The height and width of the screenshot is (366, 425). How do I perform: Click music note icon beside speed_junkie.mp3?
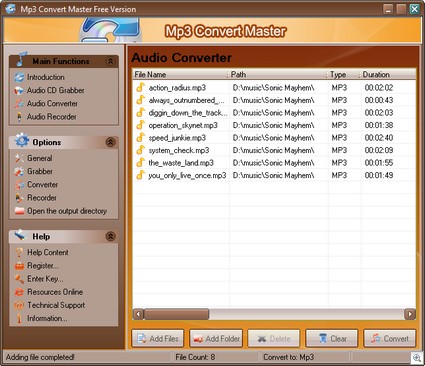coord(140,138)
